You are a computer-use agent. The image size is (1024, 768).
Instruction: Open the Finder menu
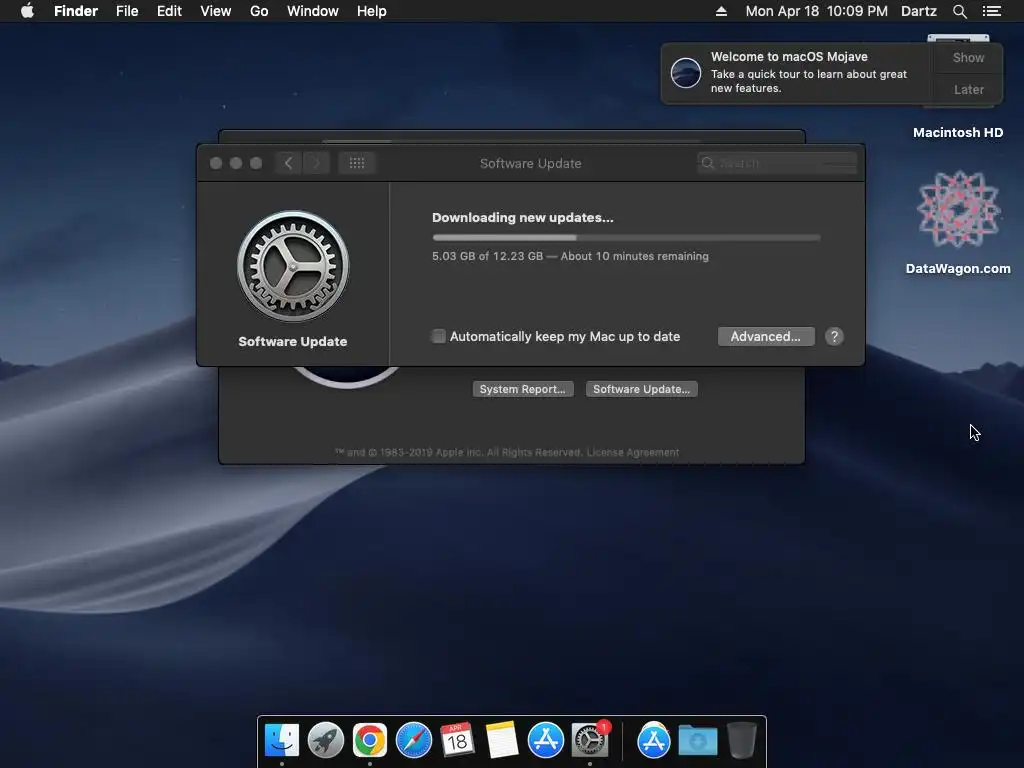76,11
